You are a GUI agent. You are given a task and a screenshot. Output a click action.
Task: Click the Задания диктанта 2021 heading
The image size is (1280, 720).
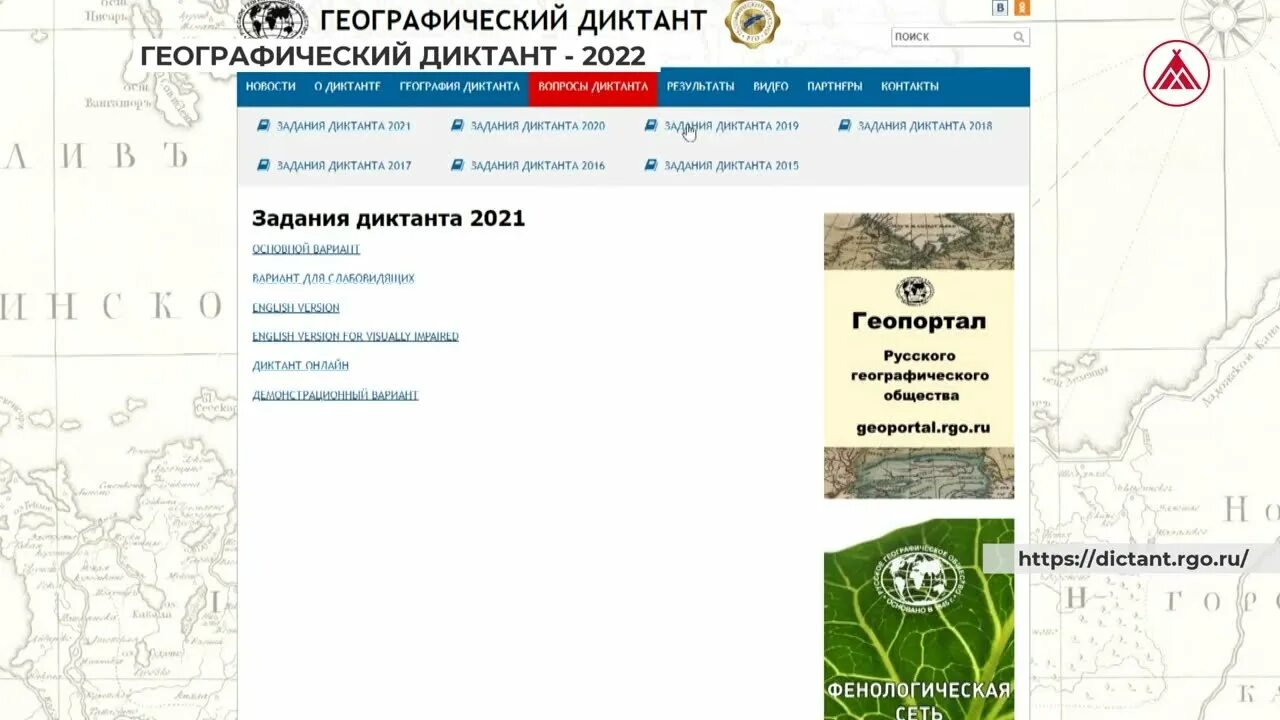tap(388, 218)
